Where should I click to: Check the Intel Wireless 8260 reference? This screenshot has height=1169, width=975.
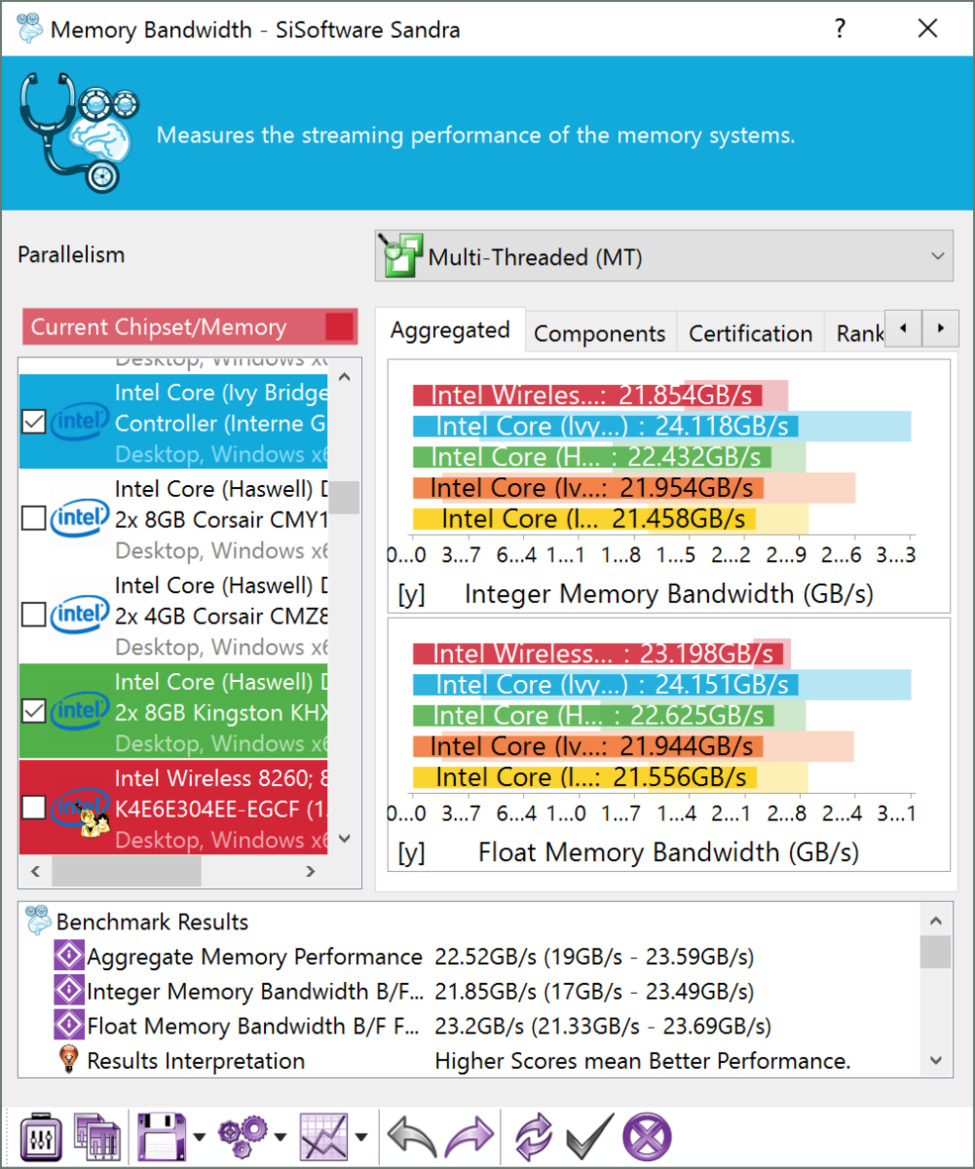(34, 807)
